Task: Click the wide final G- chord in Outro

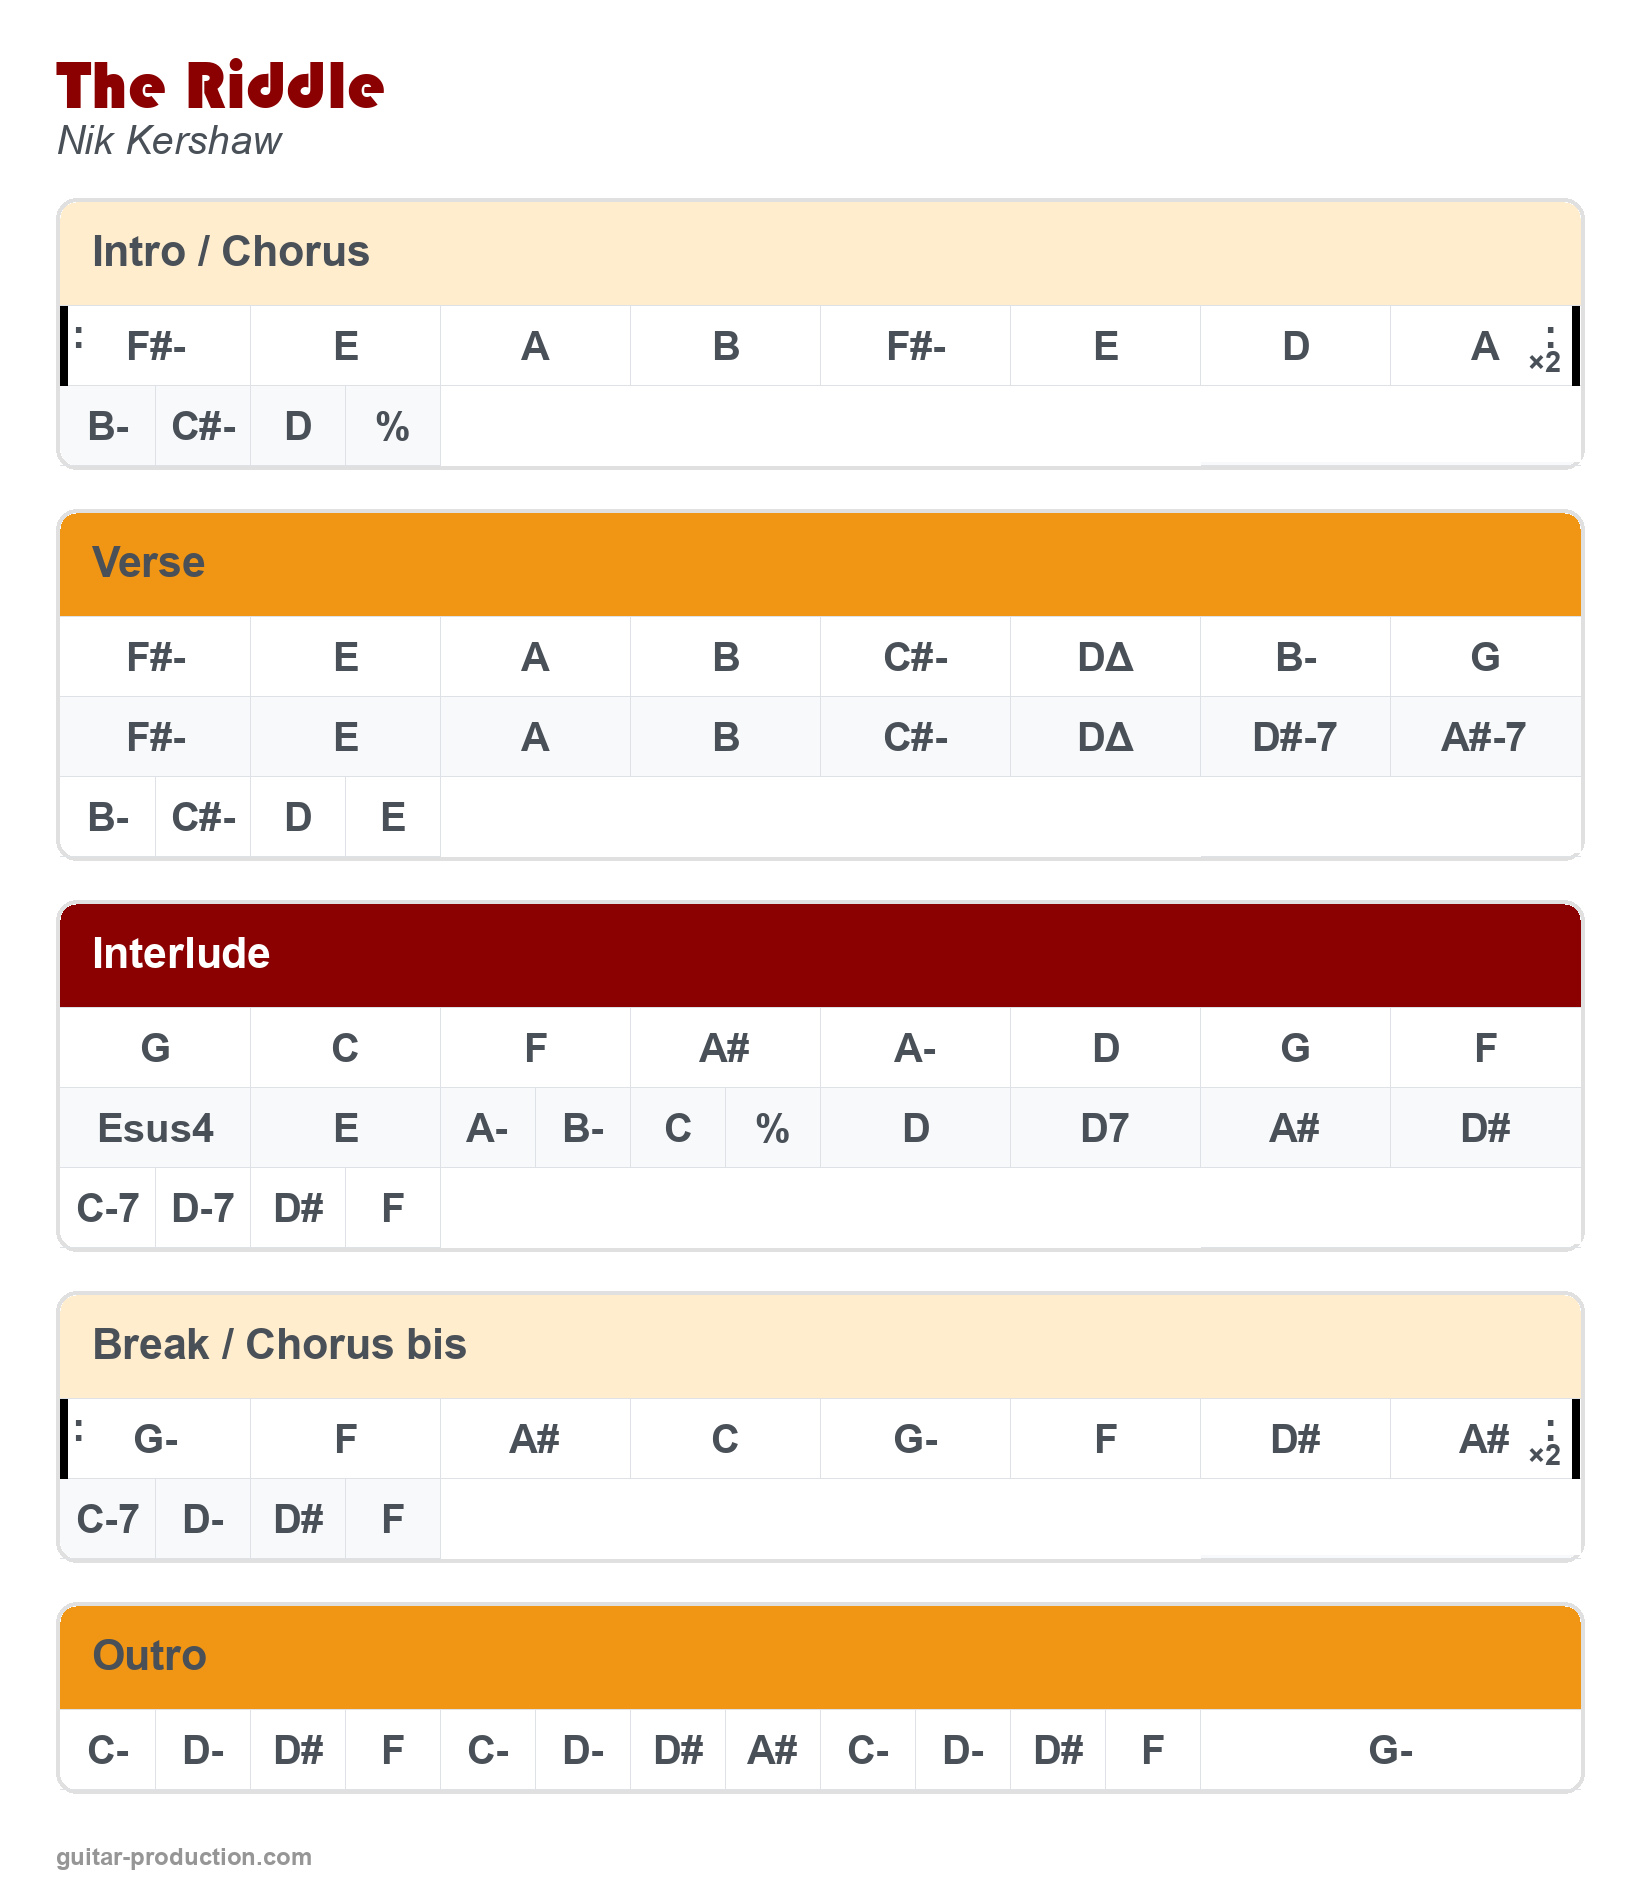Action: (x=1390, y=1751)
